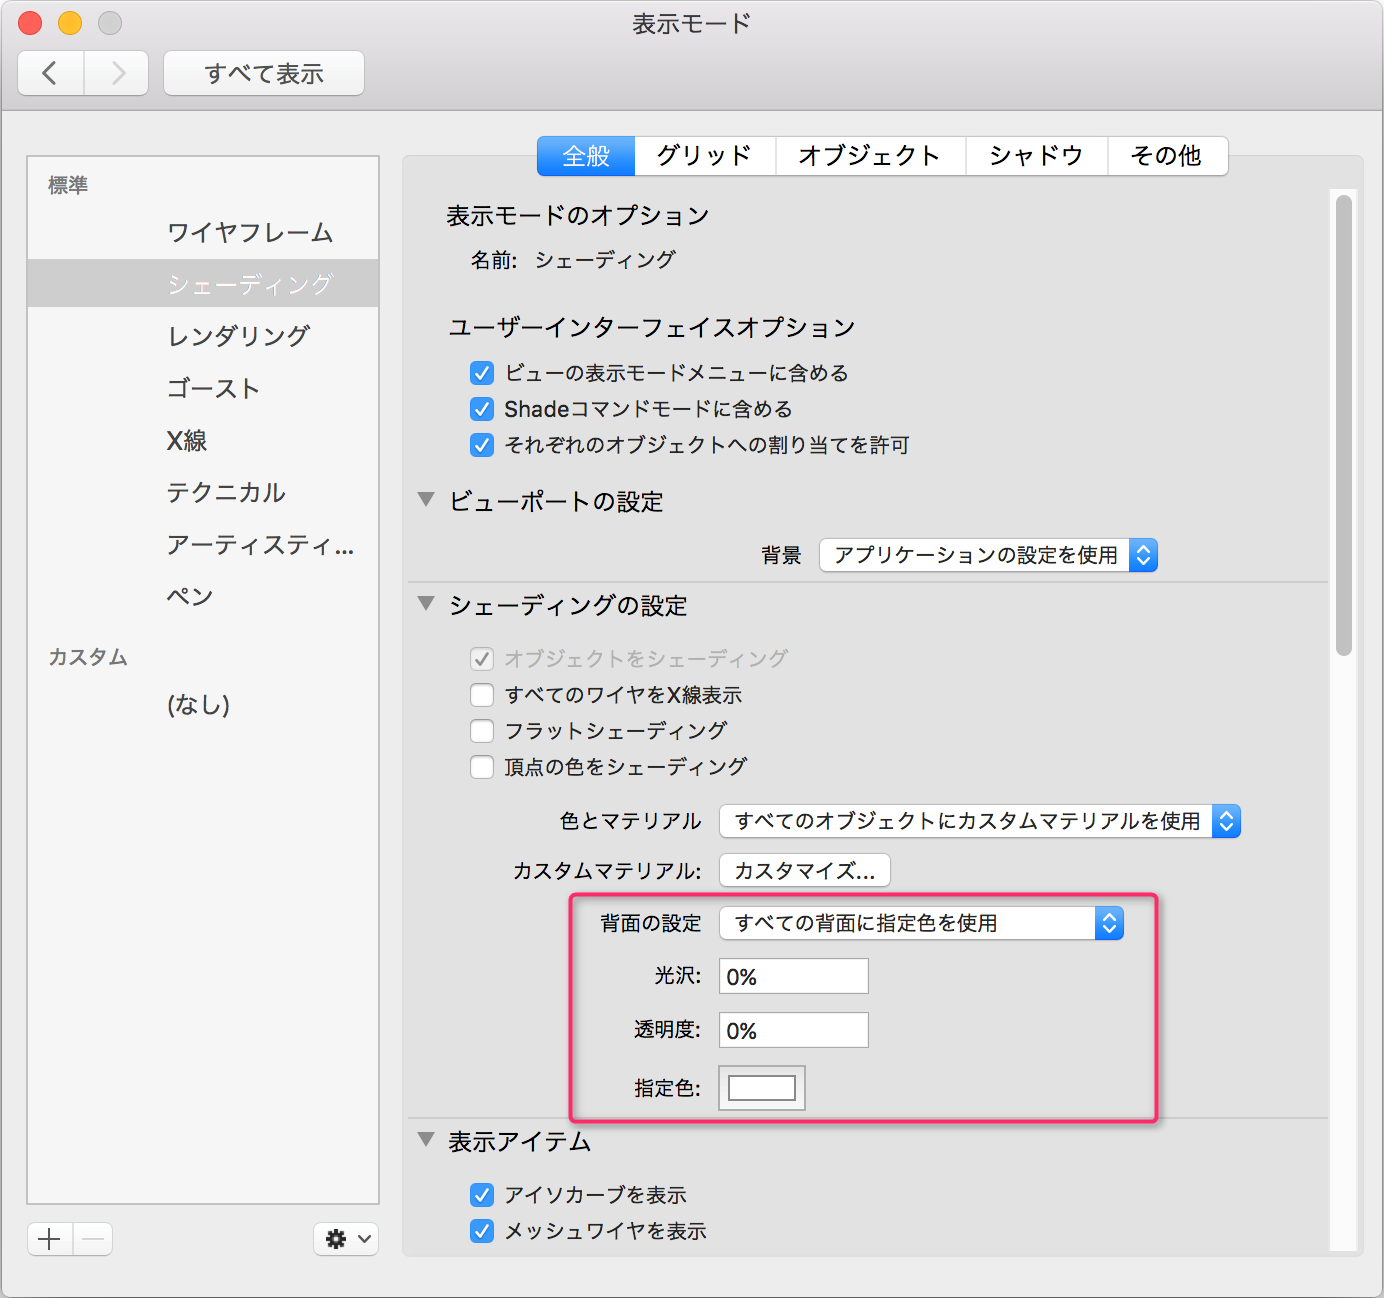The image size is (1384, 1298).
Task: Open the 背景 dropdown menu
Action: [x=988, y=555]
